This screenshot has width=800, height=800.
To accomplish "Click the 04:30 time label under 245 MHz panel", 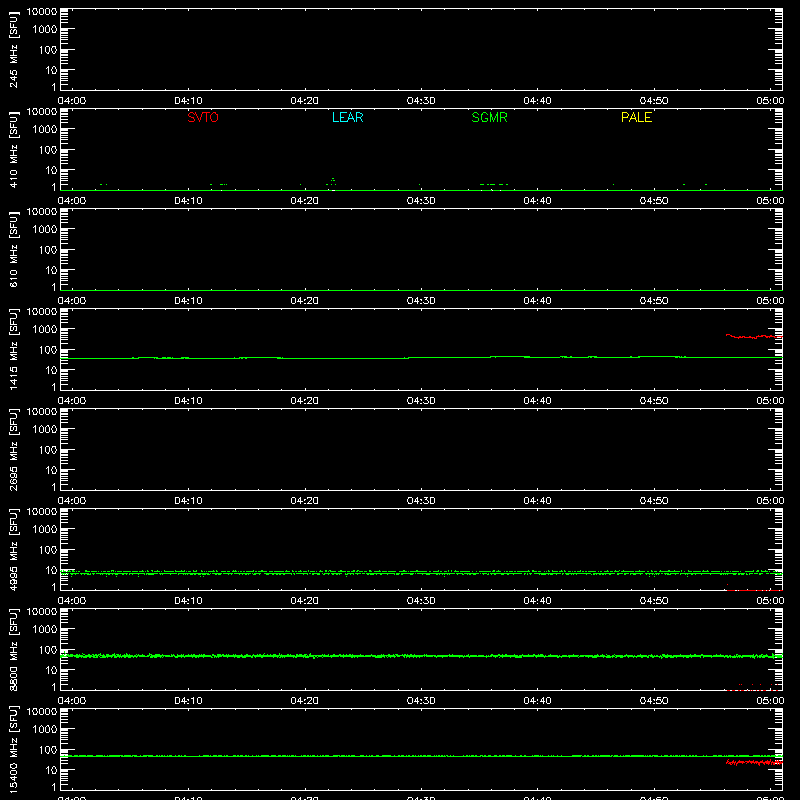I will (421, 101).
